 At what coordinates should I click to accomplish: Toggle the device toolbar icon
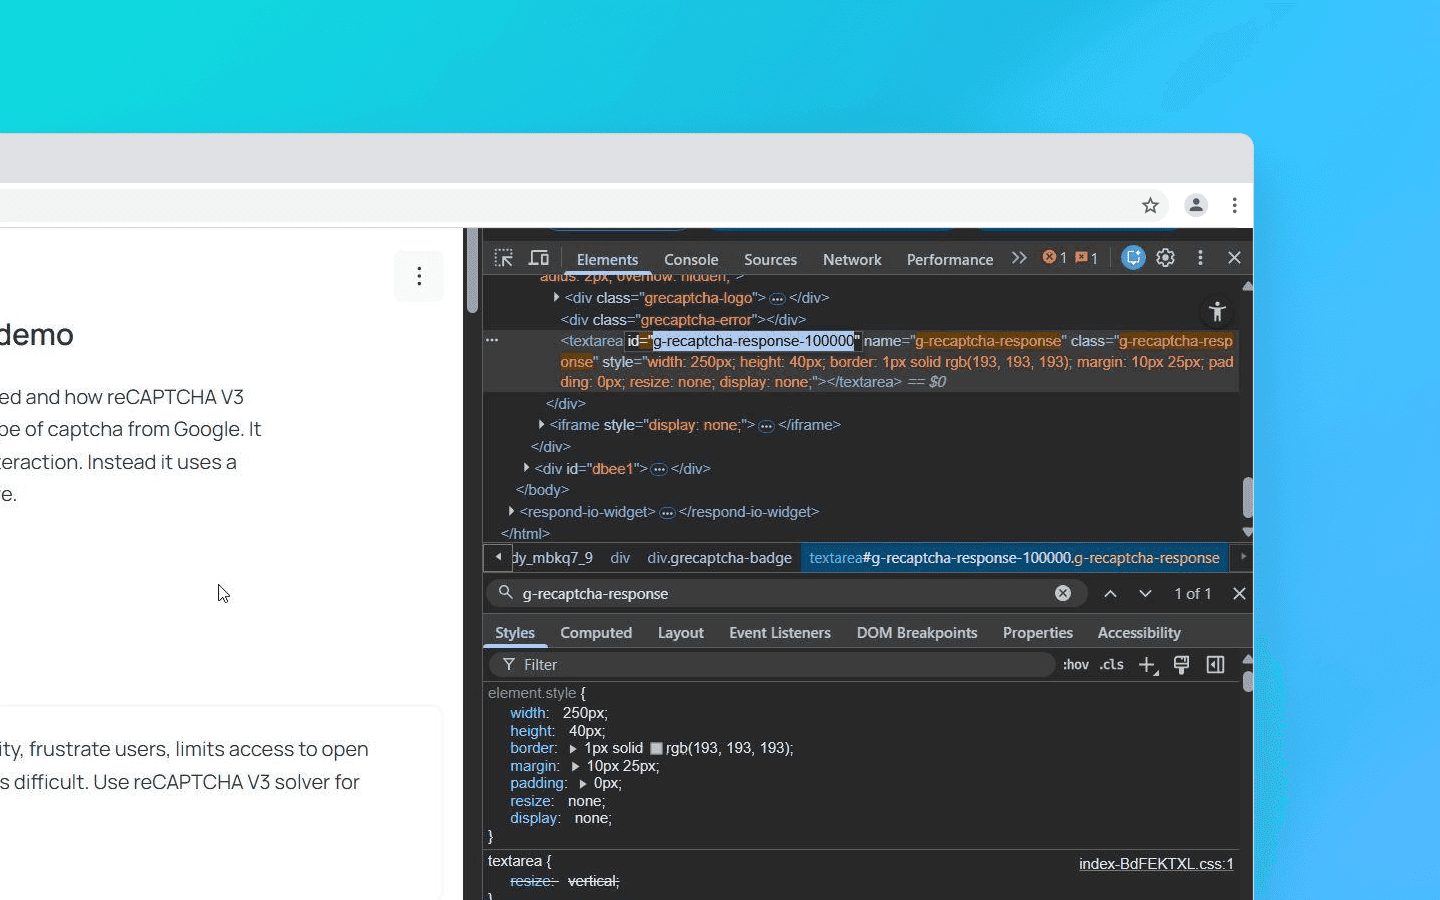click(x=539, y=258)
